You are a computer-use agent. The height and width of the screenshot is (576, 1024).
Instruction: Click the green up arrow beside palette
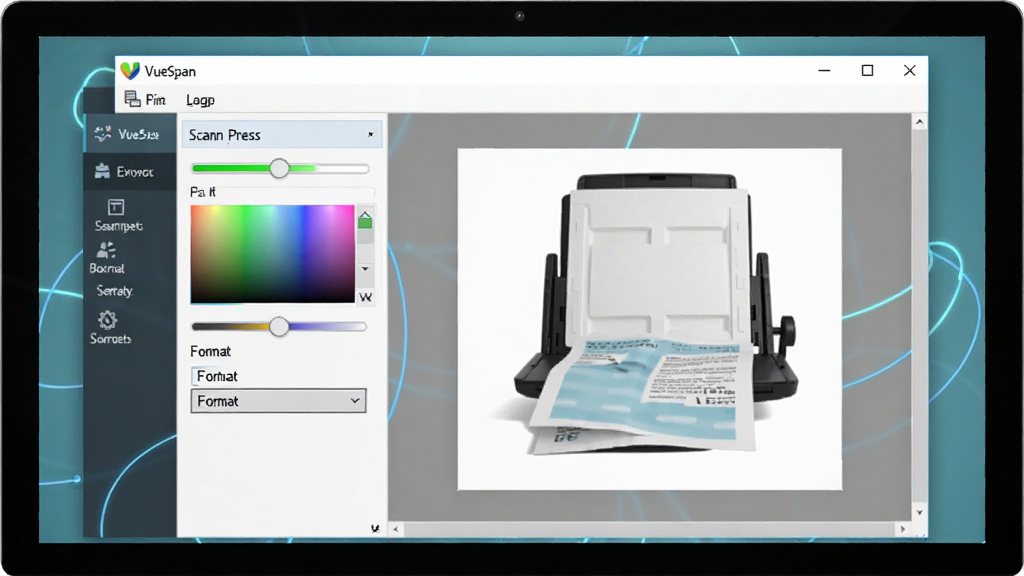(365, 219)
